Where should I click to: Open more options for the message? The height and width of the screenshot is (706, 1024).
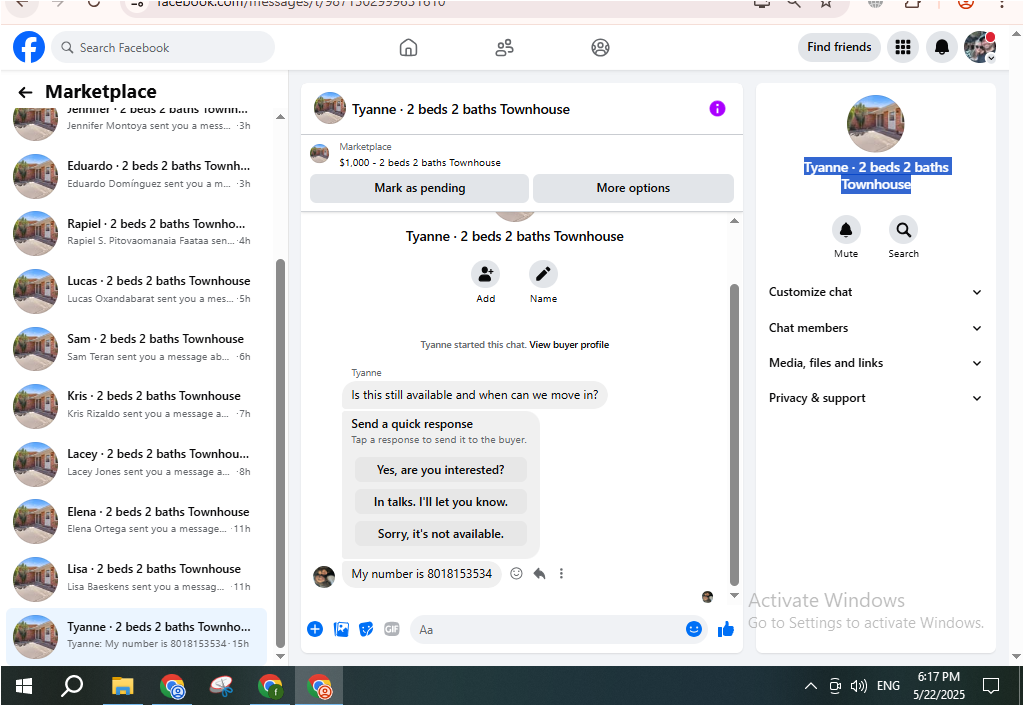(x=561, y=573)
